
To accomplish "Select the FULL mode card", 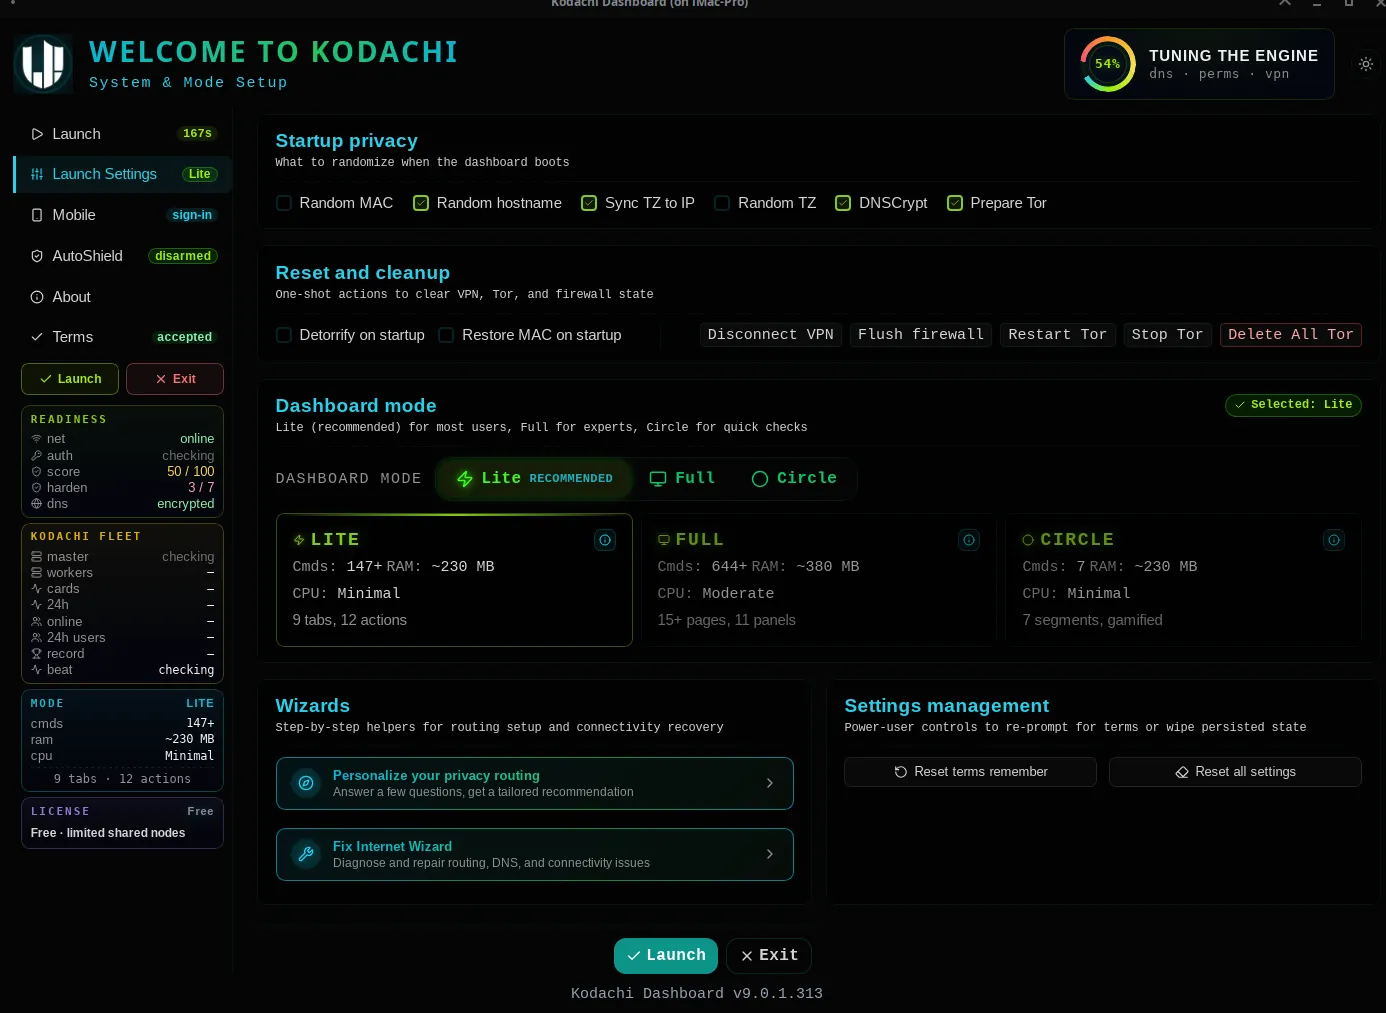I will [819, 580].
